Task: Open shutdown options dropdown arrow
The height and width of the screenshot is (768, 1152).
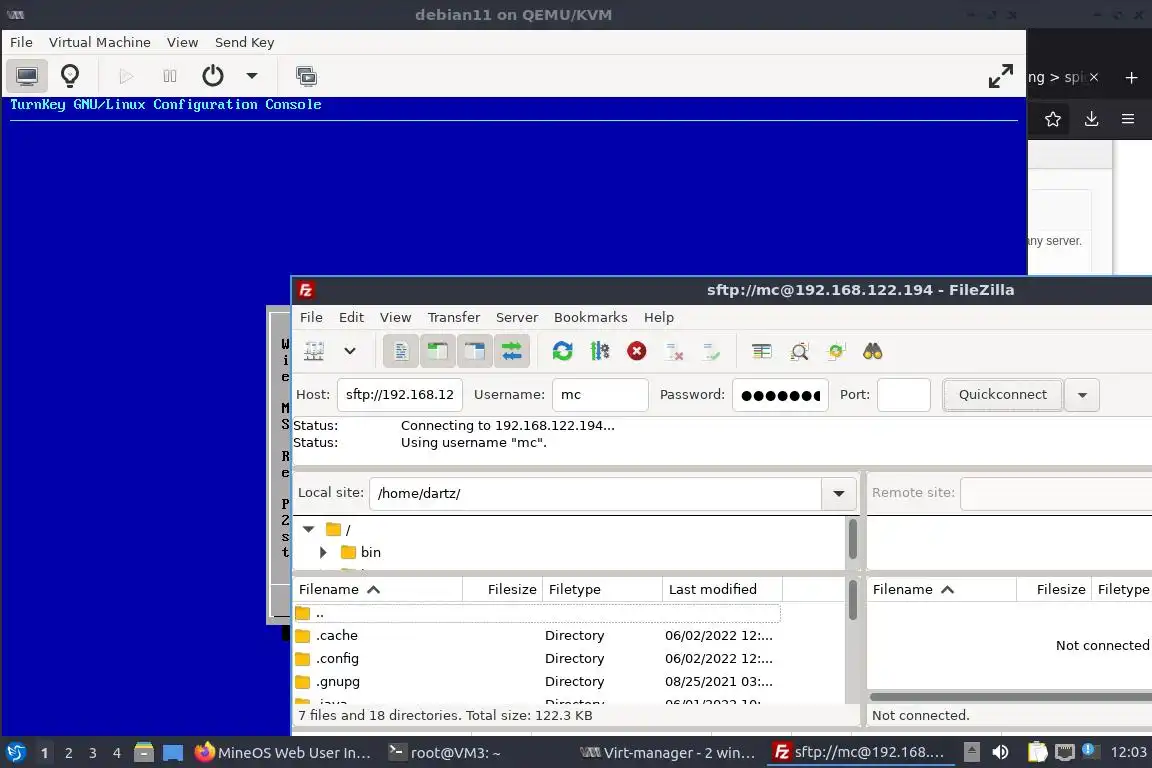Action: pyautogui.click(x=252, y=76)
